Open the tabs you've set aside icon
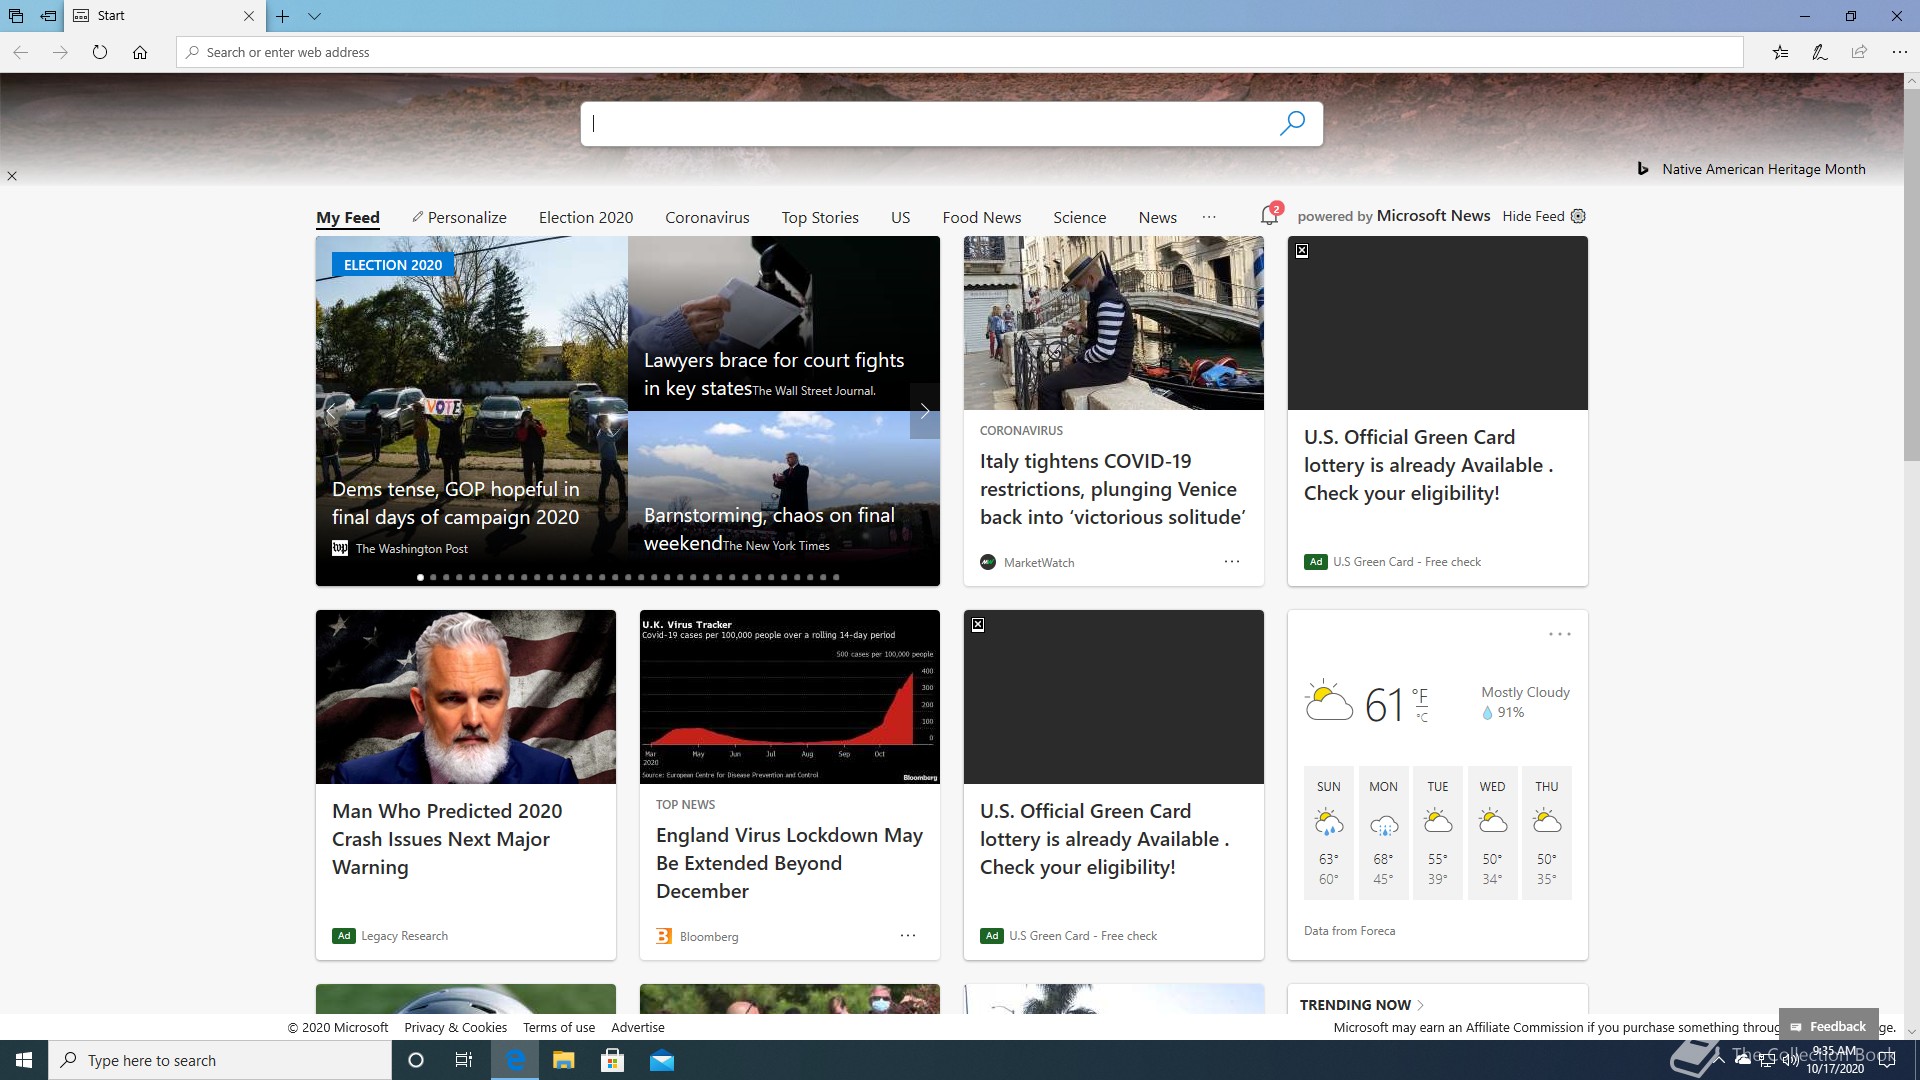Viewport: 1920px width, 1080px height. pos(16,16)
